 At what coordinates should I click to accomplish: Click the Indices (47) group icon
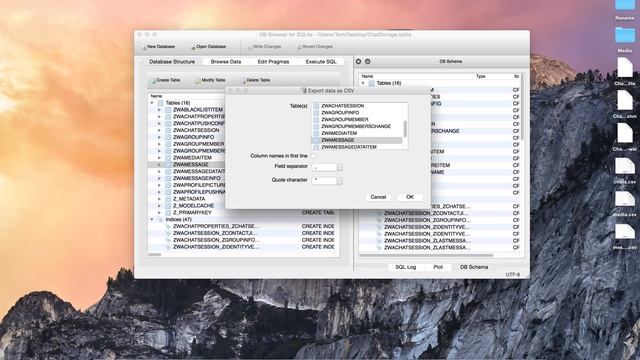tap(160, 220)
